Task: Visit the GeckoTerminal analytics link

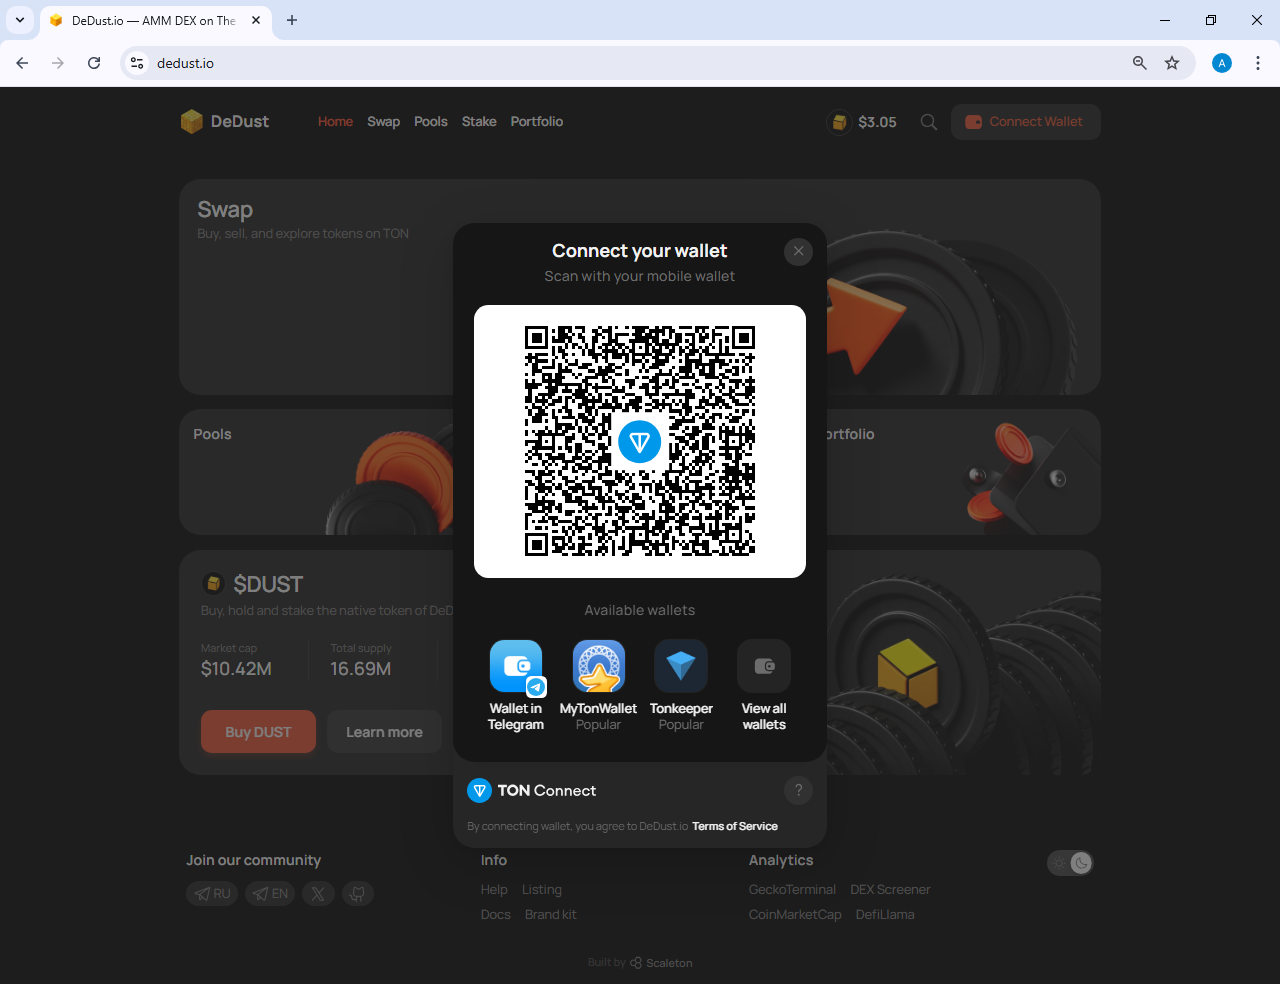Action: (x=792, y=889)
